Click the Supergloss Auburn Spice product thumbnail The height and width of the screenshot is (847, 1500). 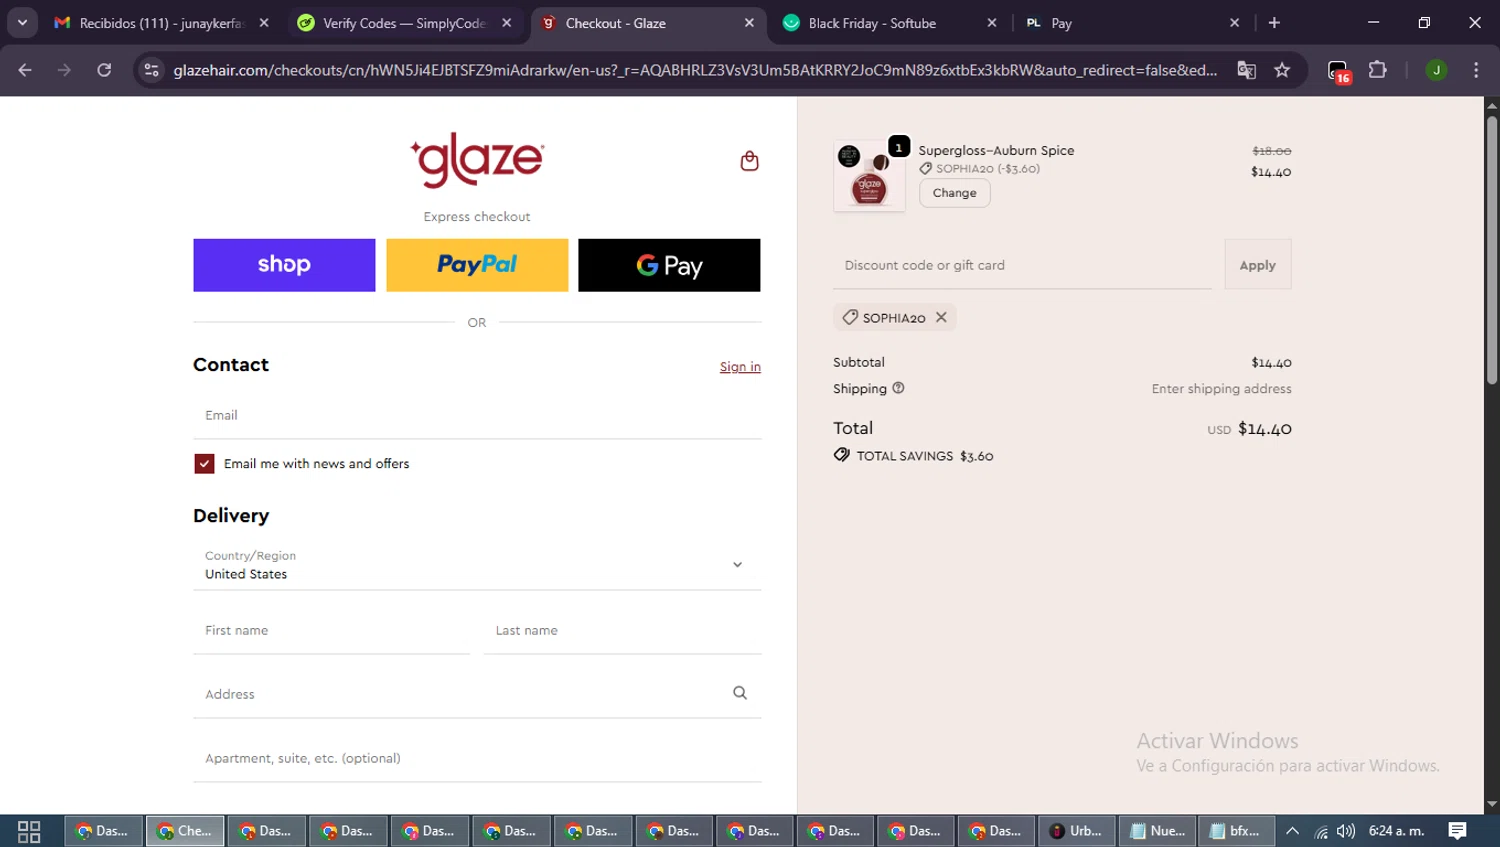coord(869,176)
